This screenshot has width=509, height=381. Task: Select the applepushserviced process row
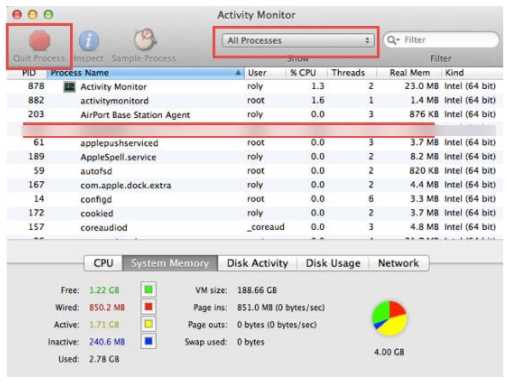point(255,143)
